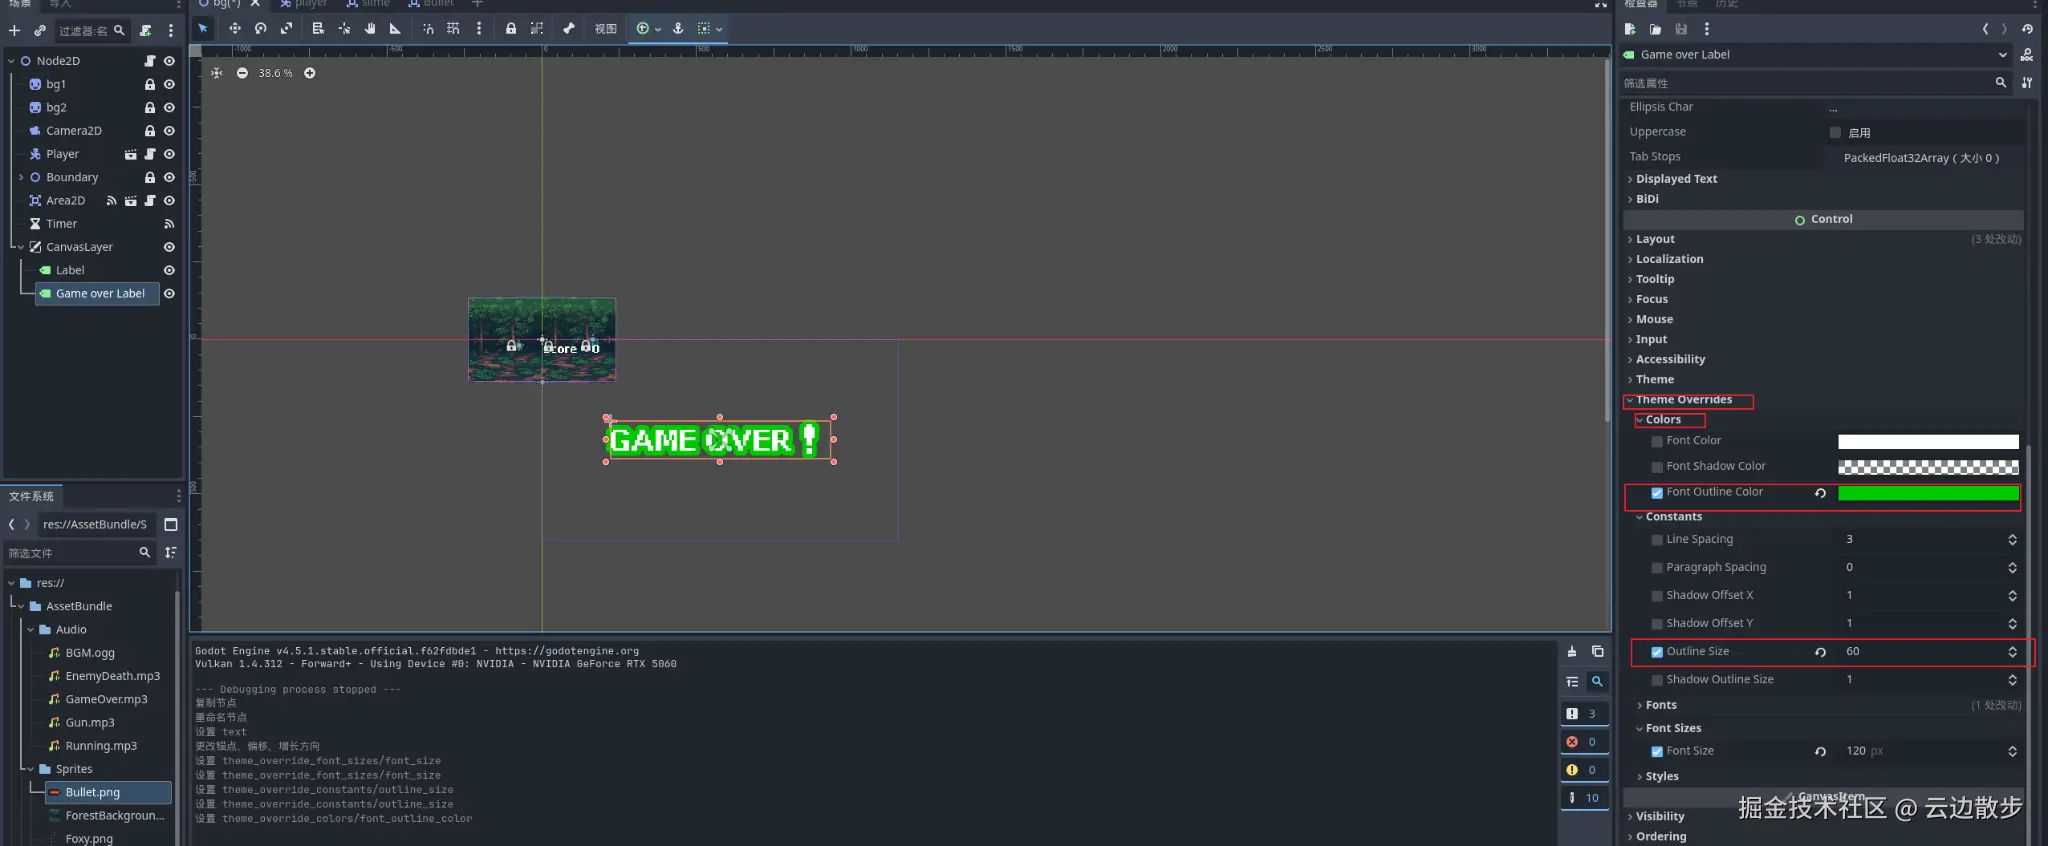Activate the Ruler Mode tool
Viewport: 2048px width, 846px height.
point(395,29)
